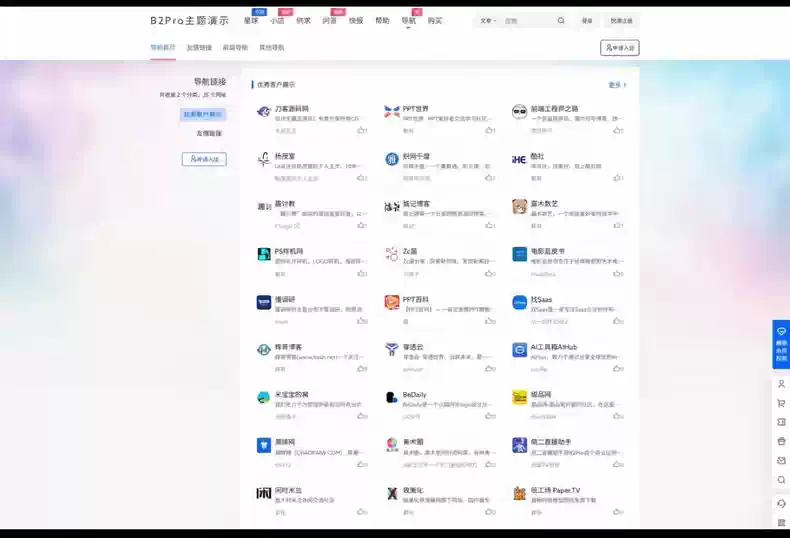790x538 pixels.
Task: Click 申请入驻 button at top right
Action: coord(619,47)
